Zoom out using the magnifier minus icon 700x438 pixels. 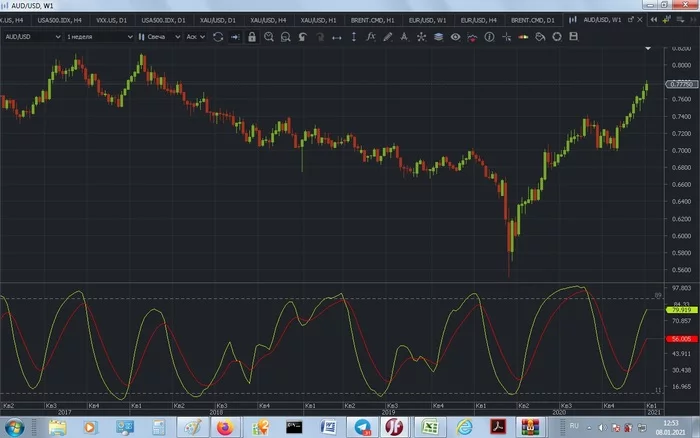[x=286, y=37]
